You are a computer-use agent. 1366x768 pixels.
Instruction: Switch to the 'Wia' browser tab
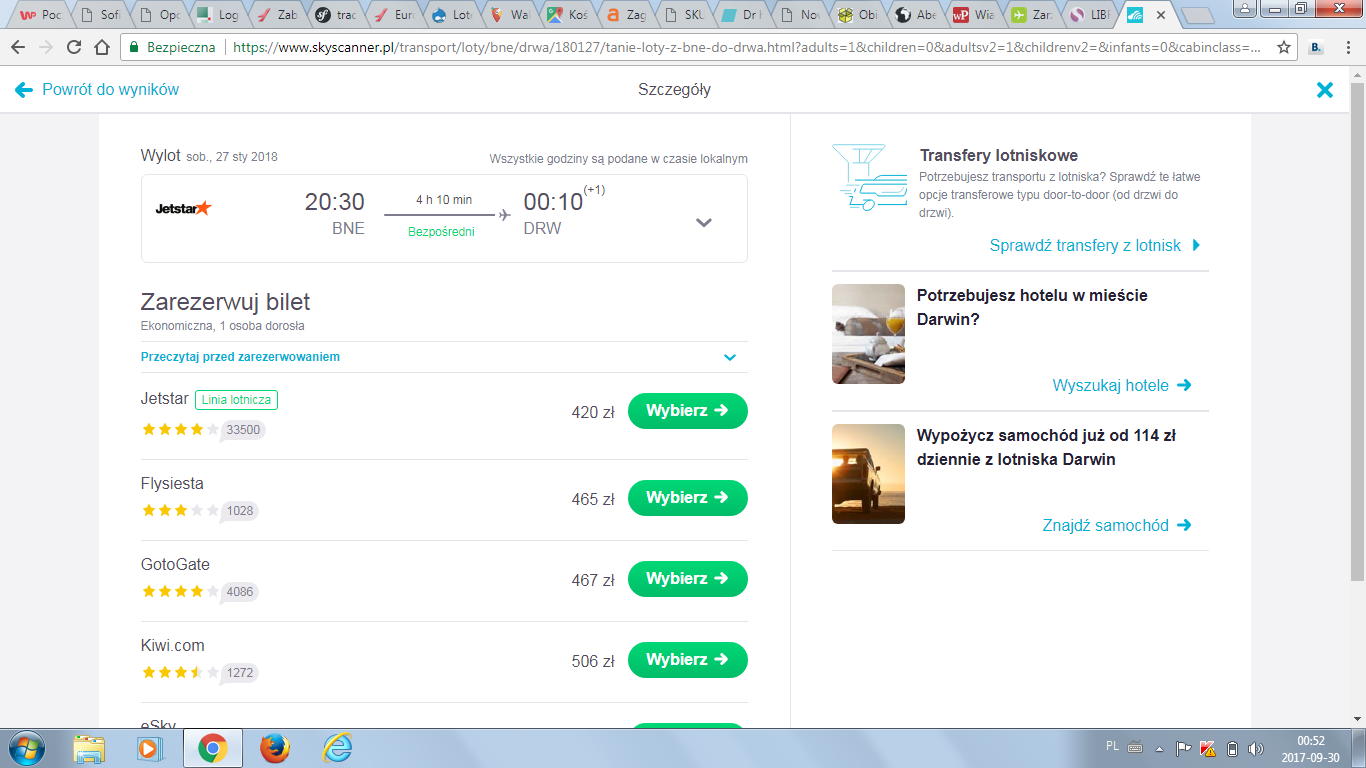976,15
